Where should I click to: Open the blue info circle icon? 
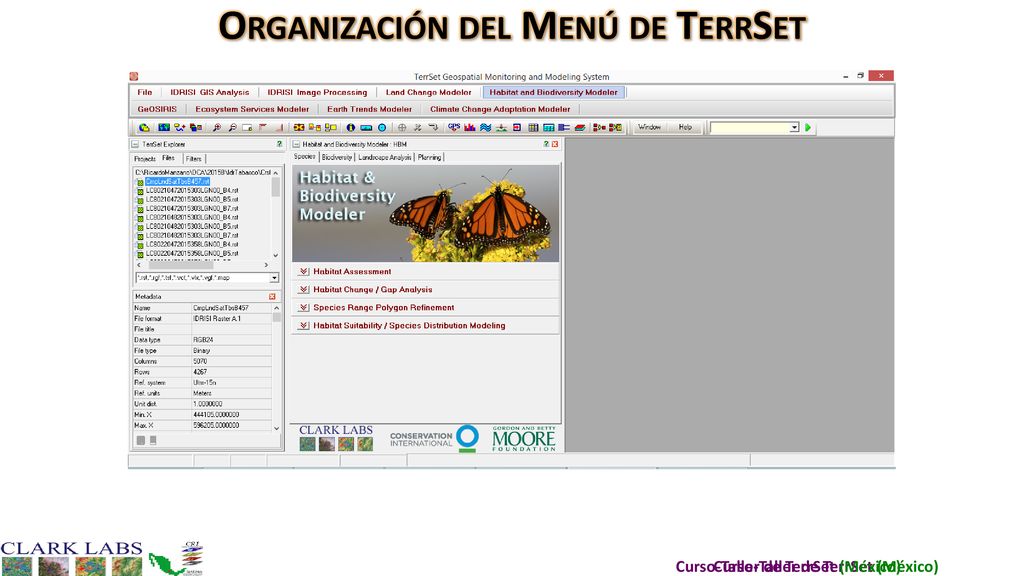[x=351, y=127]
